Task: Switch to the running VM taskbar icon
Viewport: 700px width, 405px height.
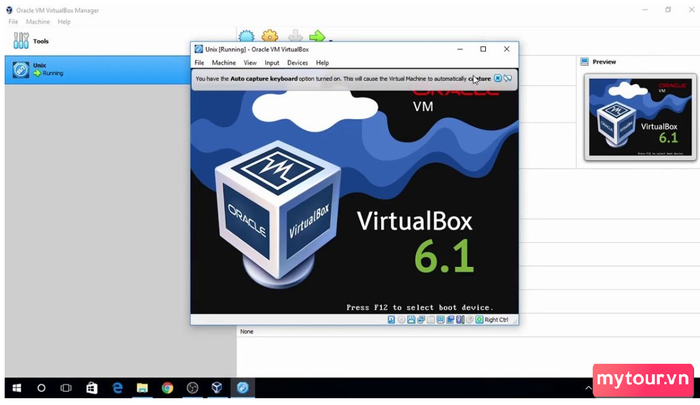Action: [x=242, y=388]
